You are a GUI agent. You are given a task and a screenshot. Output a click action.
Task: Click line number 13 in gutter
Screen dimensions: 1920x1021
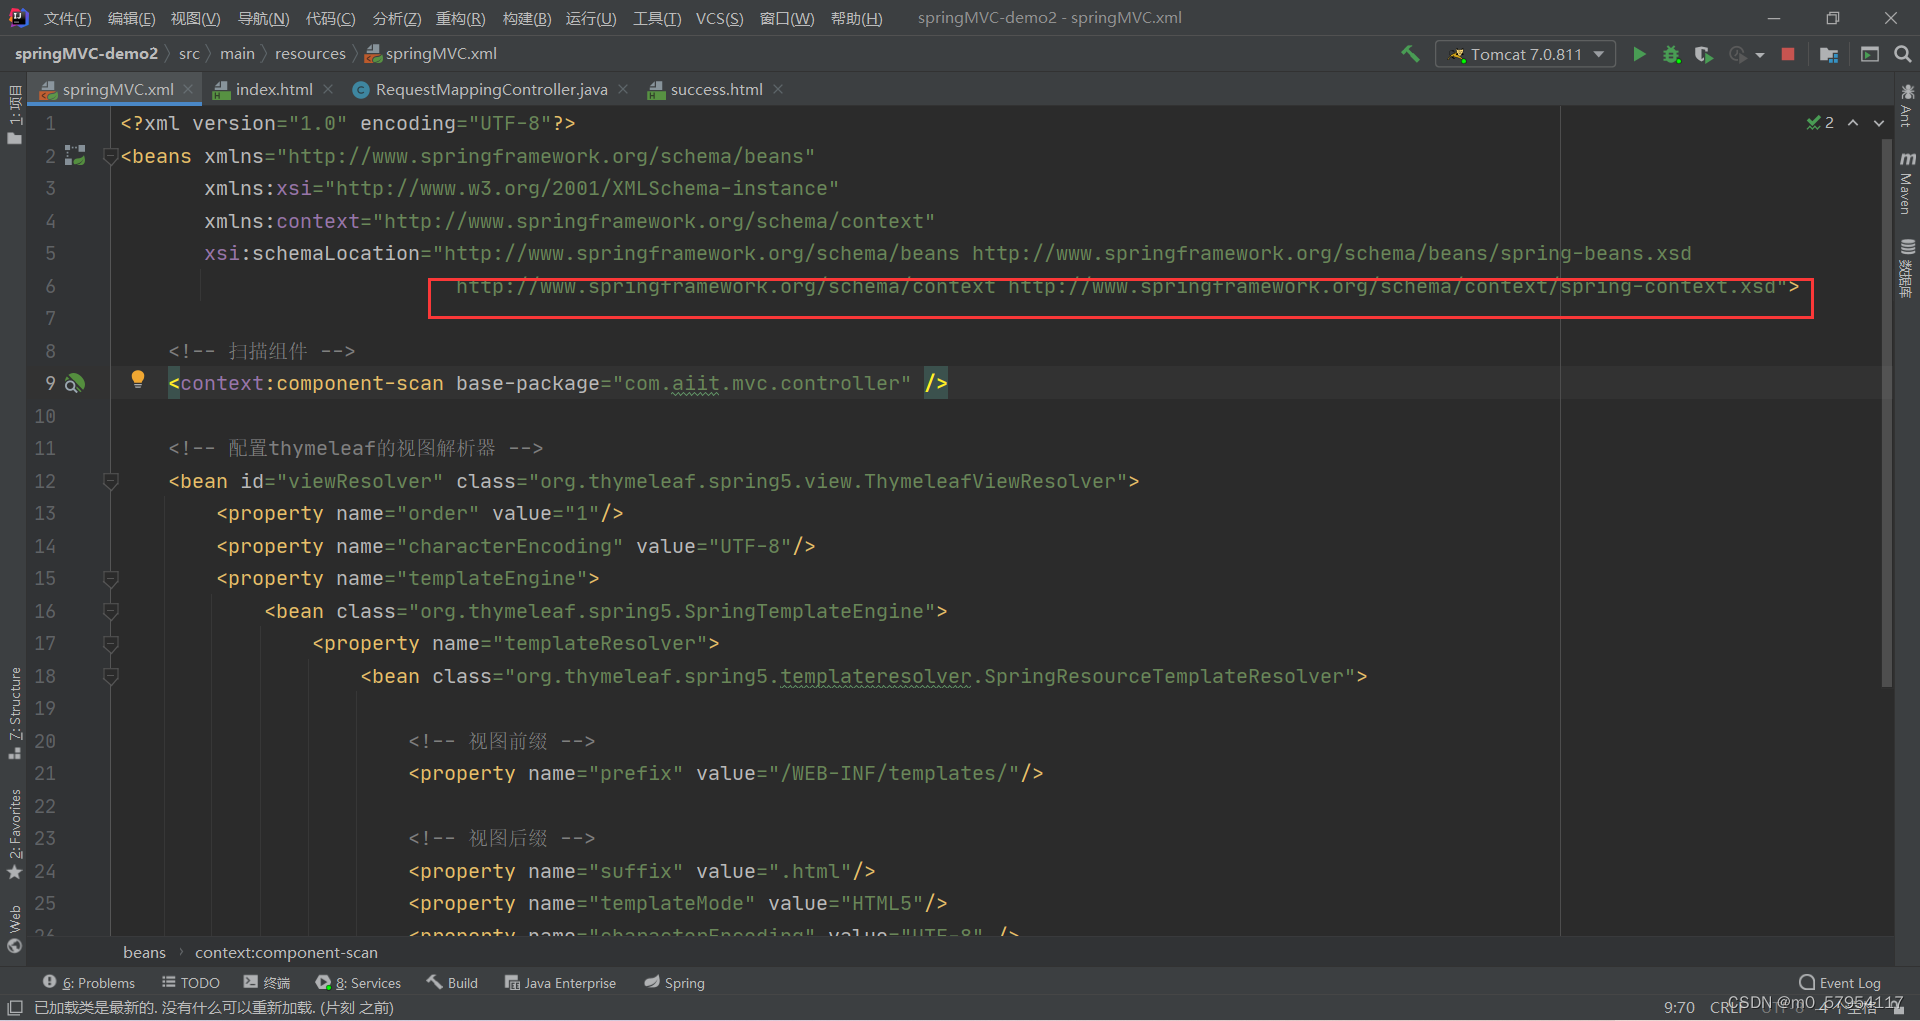point(45,513)
